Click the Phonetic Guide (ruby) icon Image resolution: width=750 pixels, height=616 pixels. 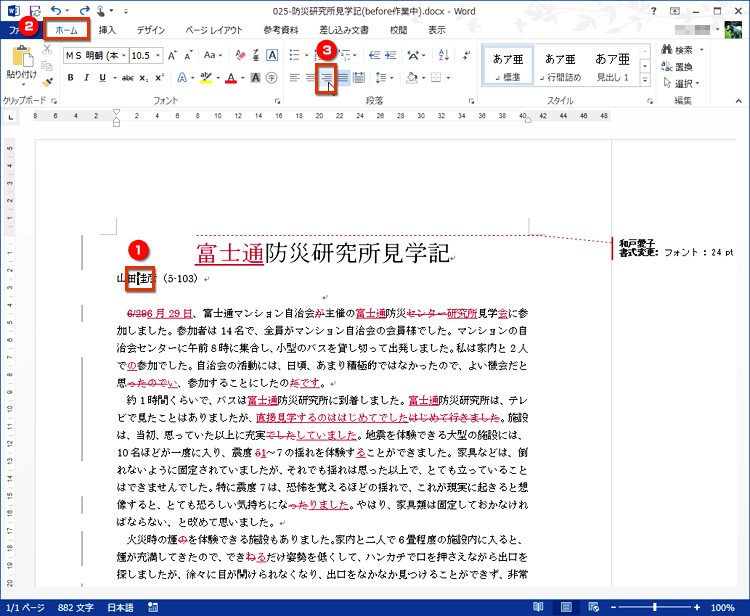pyautogui.click(x=256, y=55)
